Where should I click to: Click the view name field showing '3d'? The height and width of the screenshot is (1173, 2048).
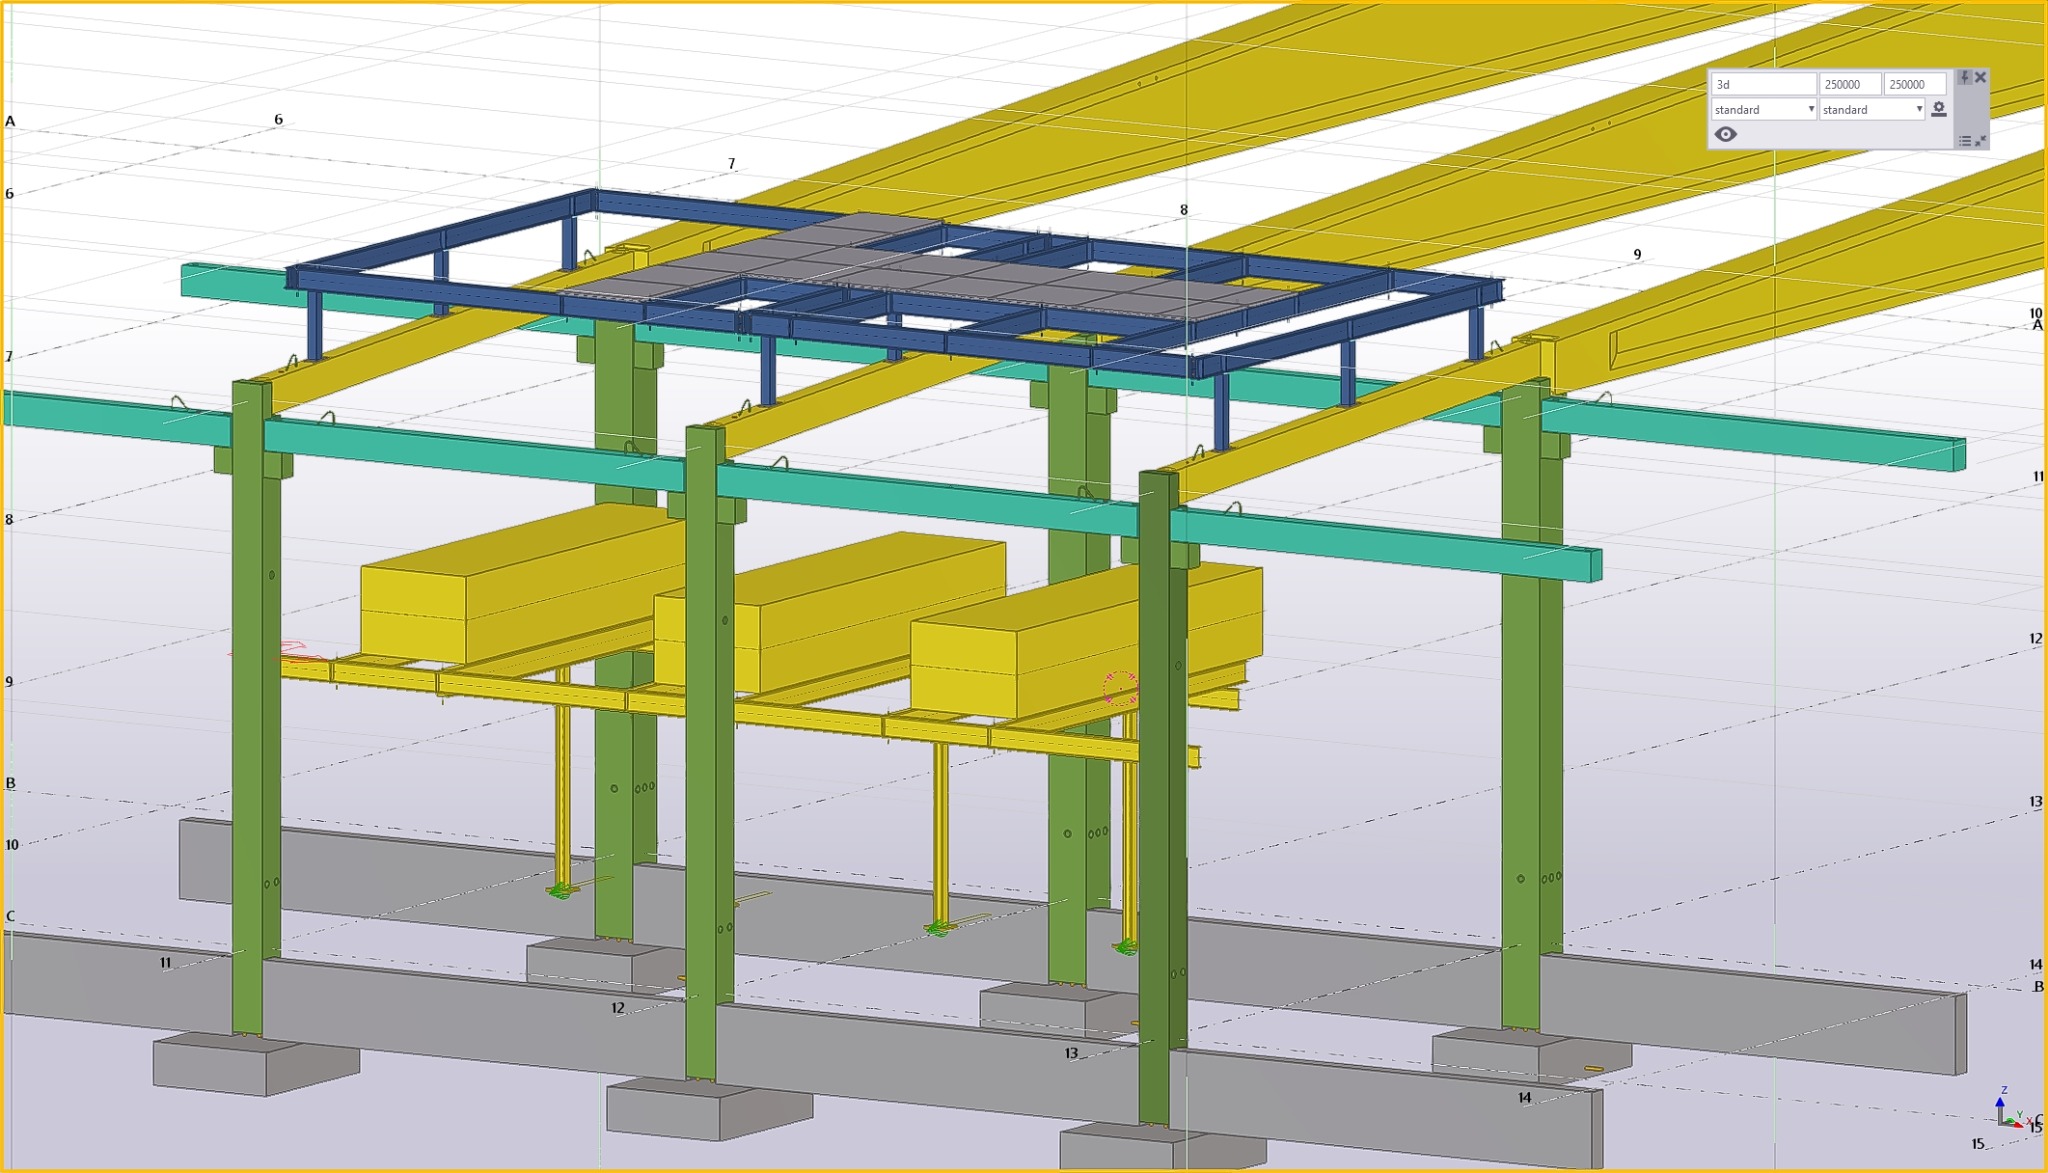pyautogui.click(x=1763, y=83)
